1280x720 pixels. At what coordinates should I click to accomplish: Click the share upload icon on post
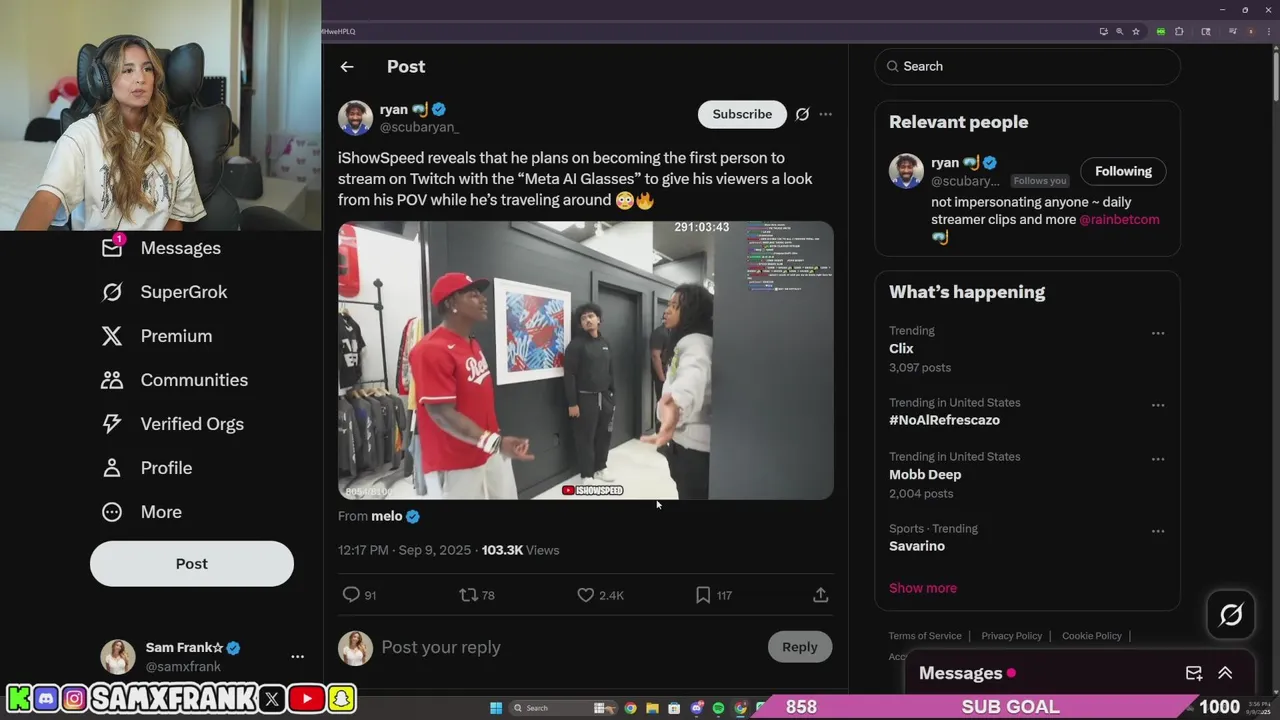tap(820, 595)
